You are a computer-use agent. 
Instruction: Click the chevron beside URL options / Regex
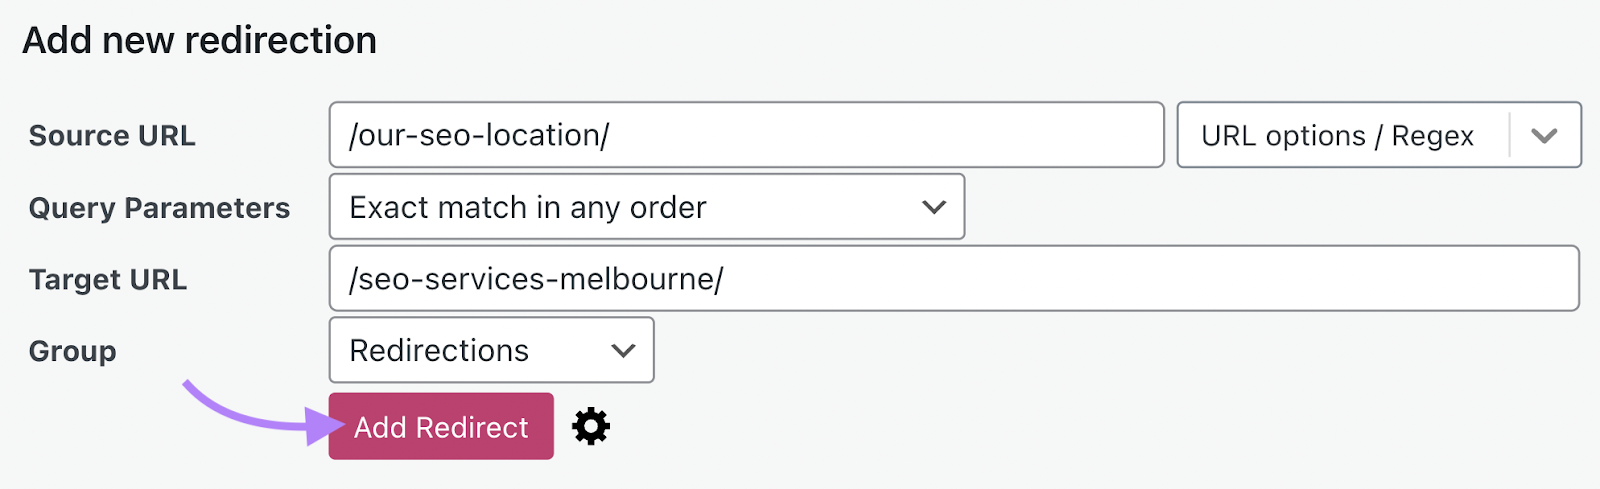[x=1544, y=135]
